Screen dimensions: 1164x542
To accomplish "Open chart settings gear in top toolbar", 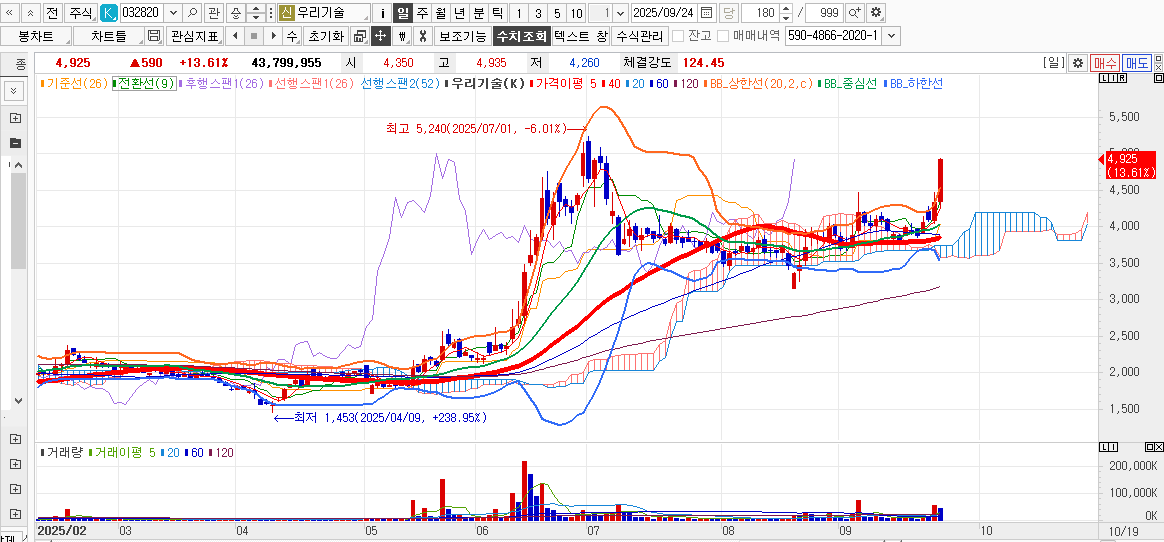I will [x=876, y=13].
